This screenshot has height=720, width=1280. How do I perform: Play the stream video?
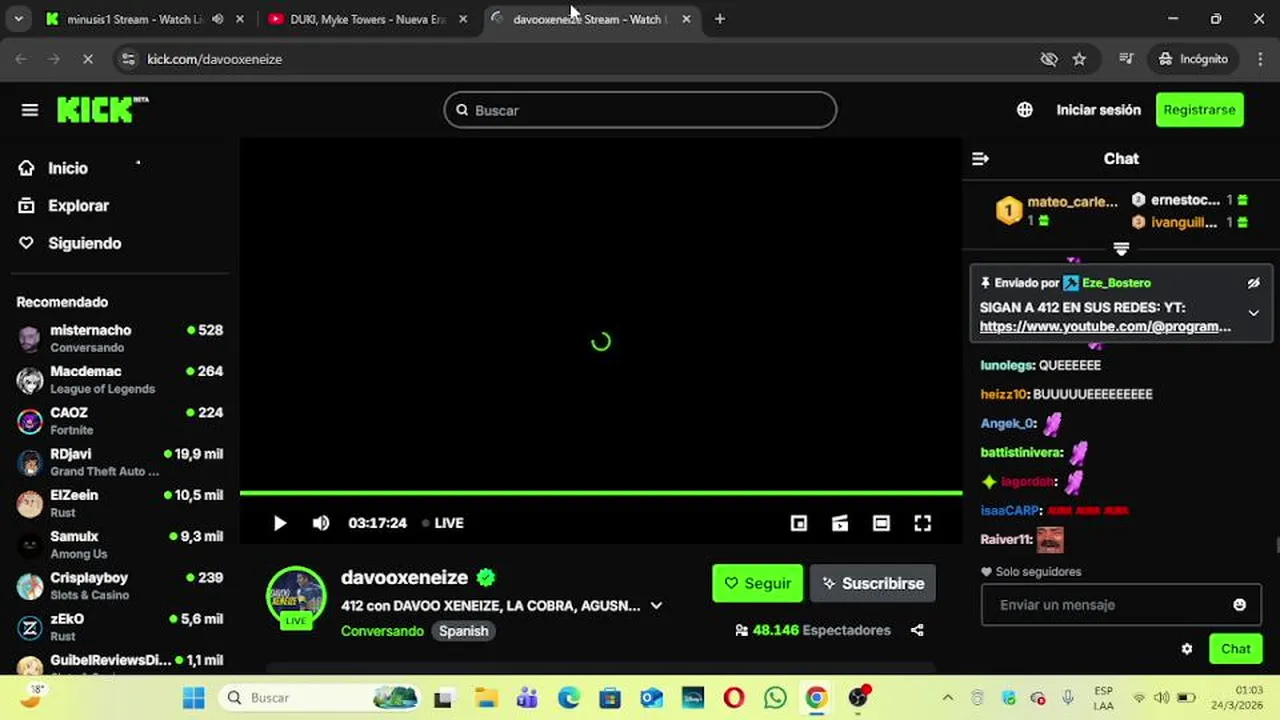[x=280, y=523]
